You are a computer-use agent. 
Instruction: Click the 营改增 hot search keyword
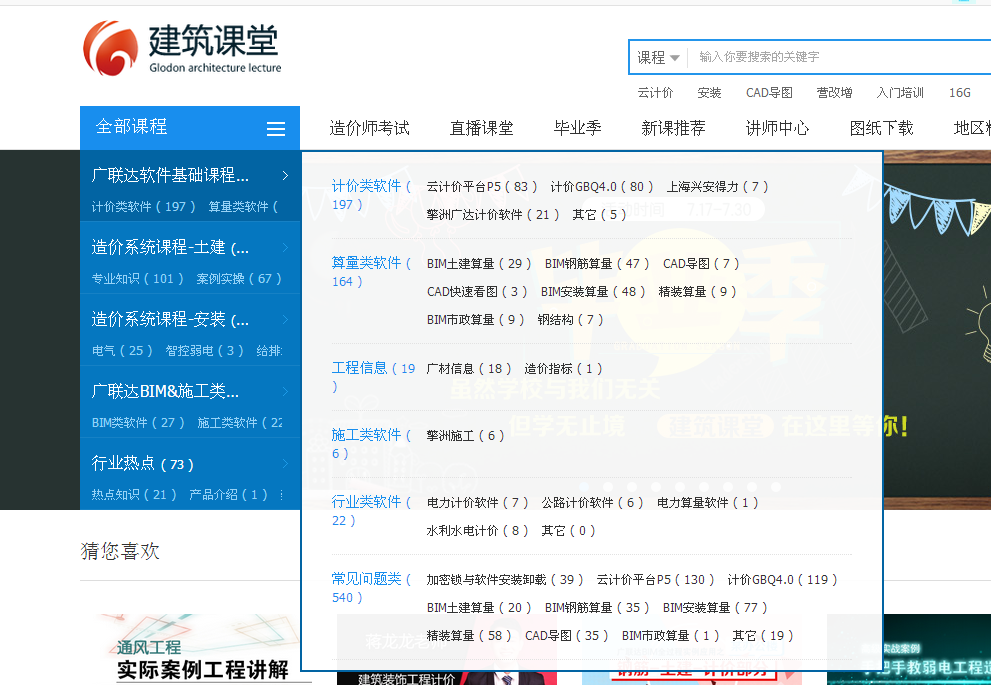click(x=834, y=93)
